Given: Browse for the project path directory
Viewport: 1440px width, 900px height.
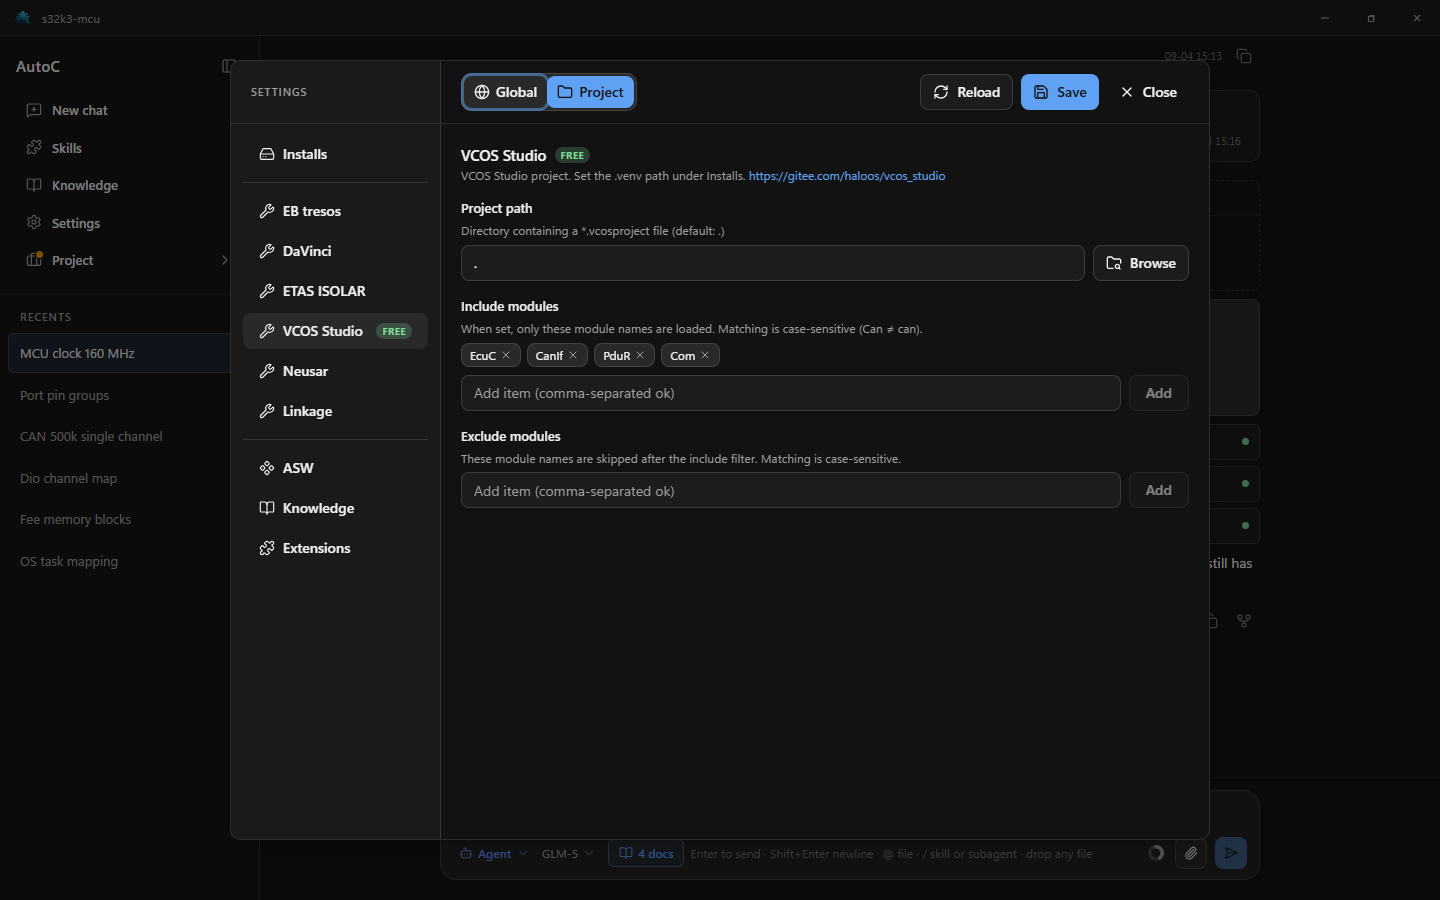Looking at the screenshot, I should 1141,263.
